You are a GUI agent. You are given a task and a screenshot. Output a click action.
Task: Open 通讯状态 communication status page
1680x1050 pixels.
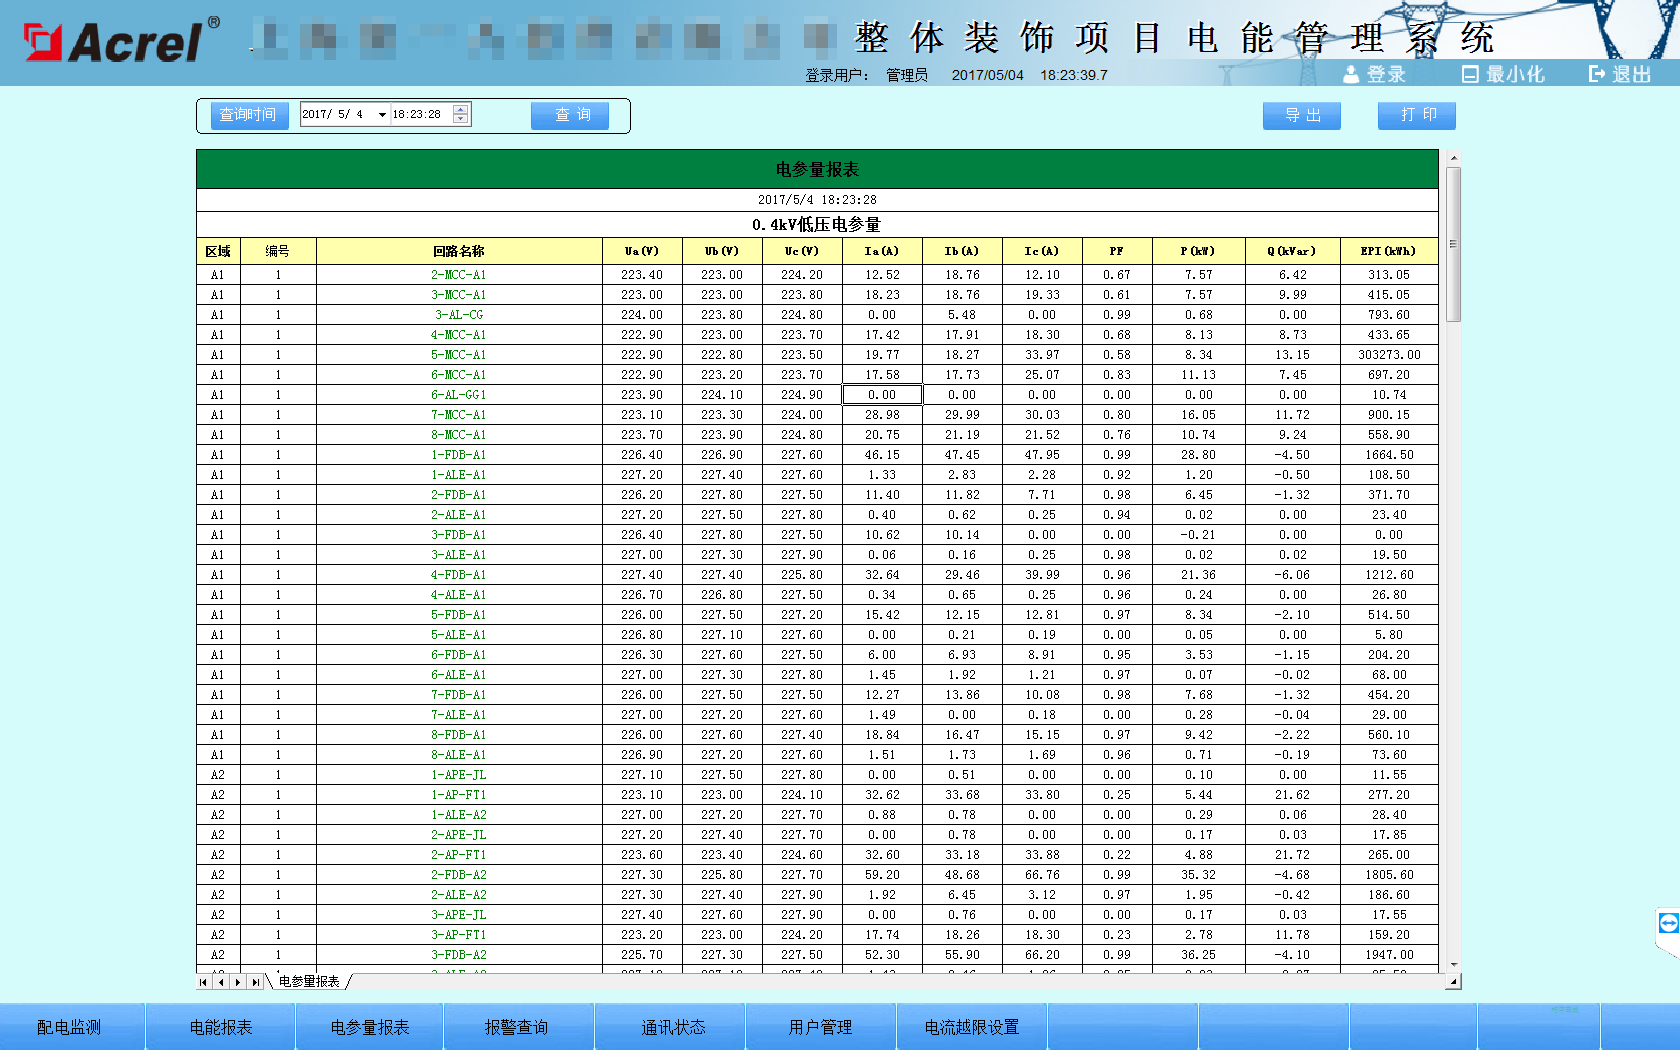click(x=673, y=1027)
